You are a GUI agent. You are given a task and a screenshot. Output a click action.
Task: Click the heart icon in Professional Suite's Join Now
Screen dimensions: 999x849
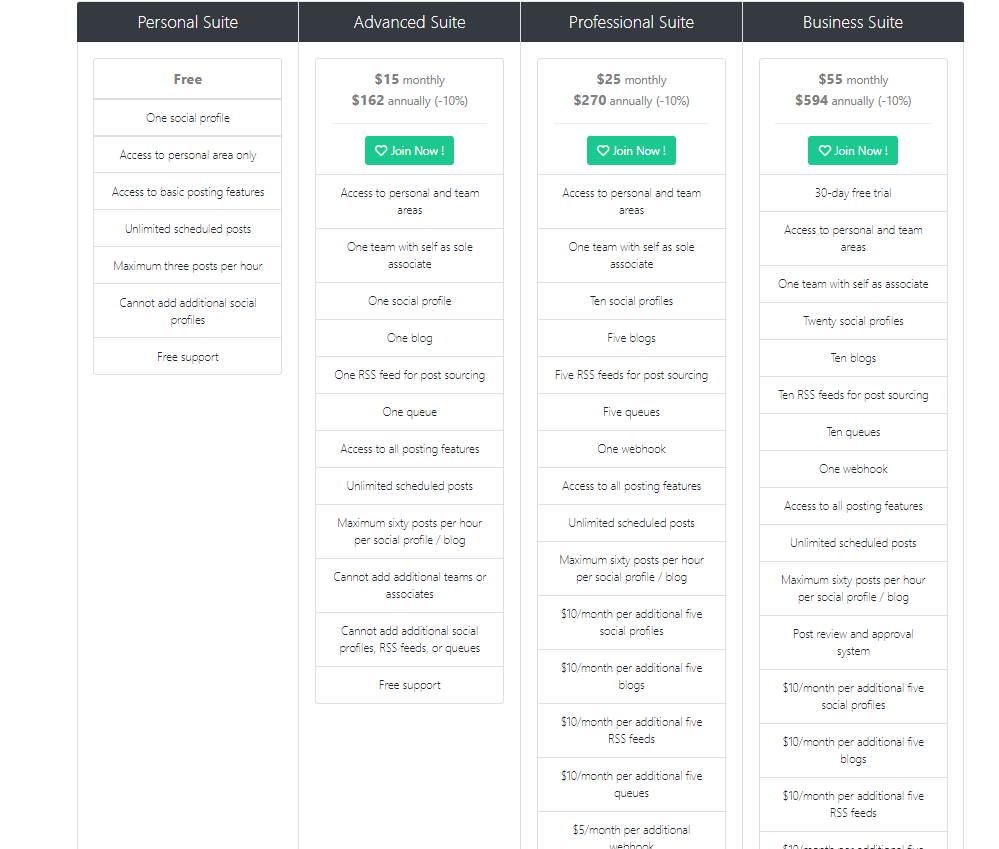(603, 151)
